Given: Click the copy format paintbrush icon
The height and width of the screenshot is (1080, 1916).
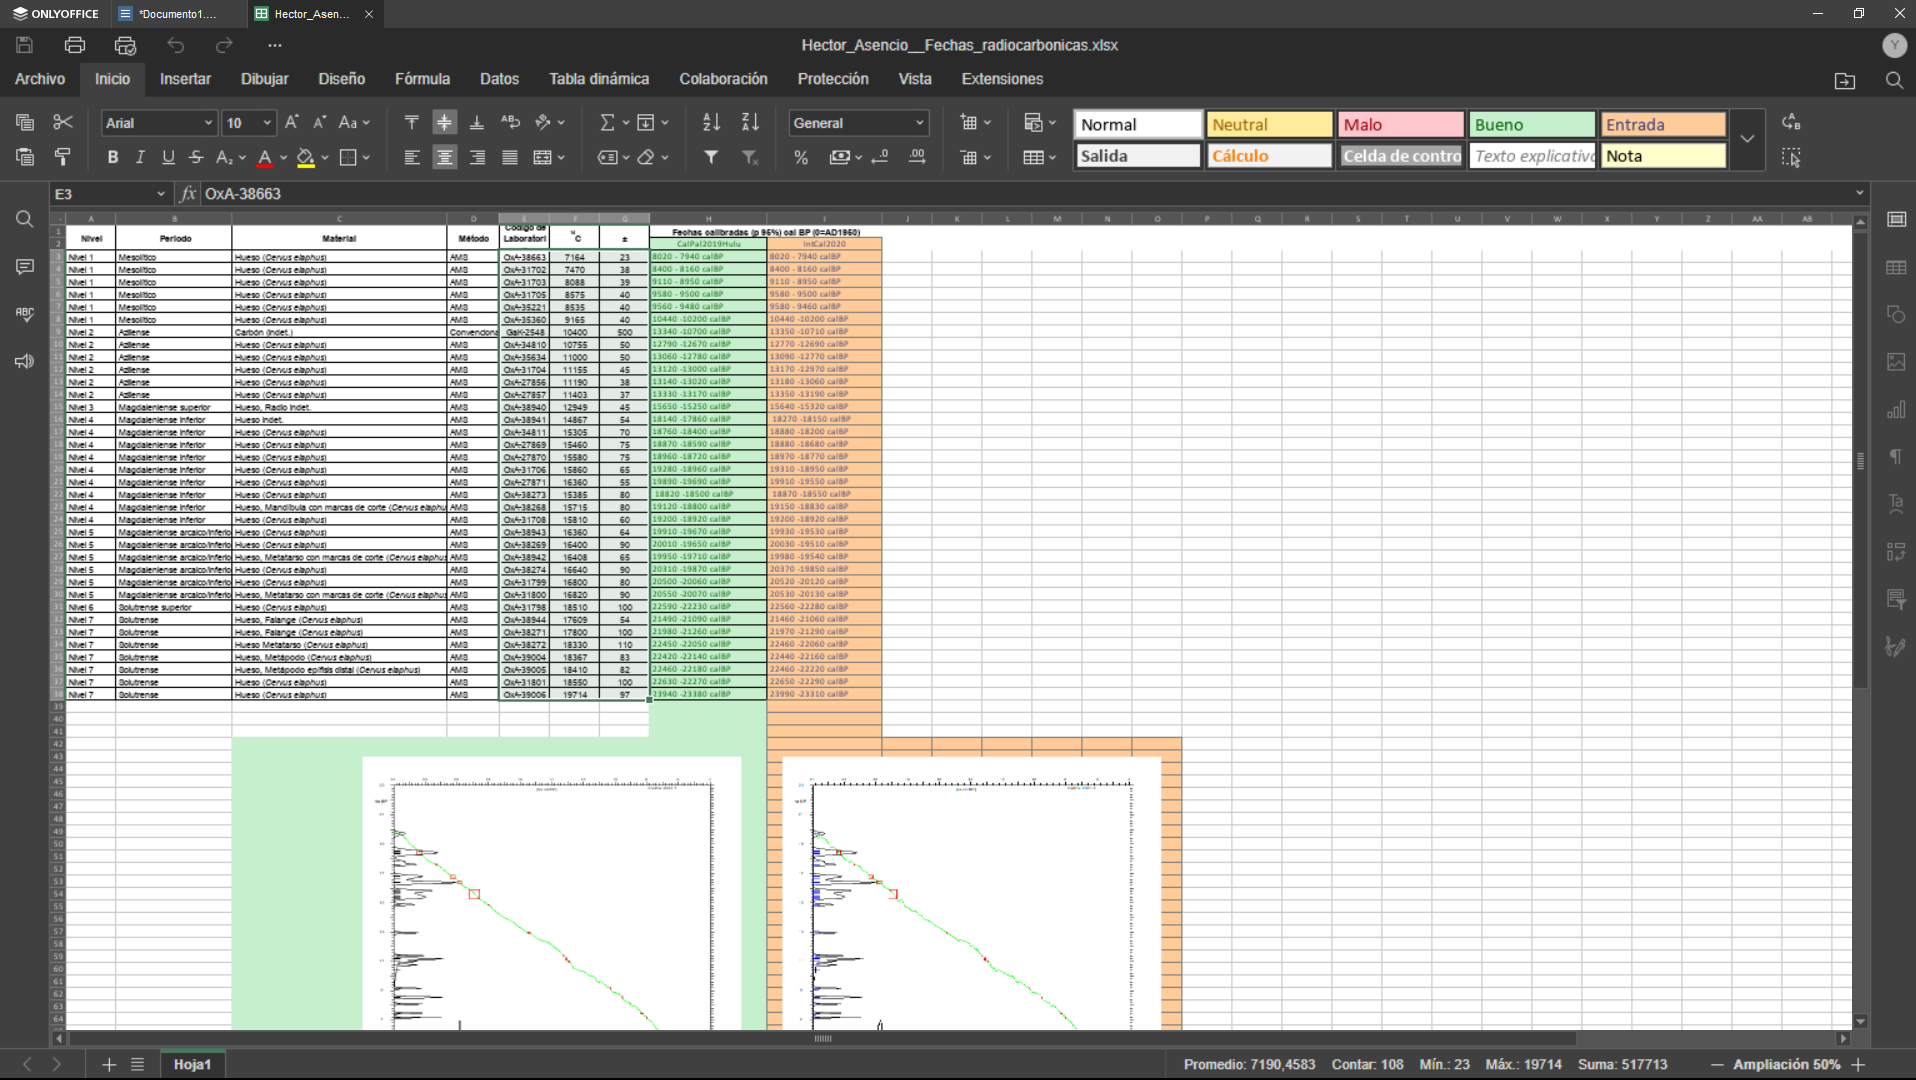Looking at the screenshot, I should [63, 157].
